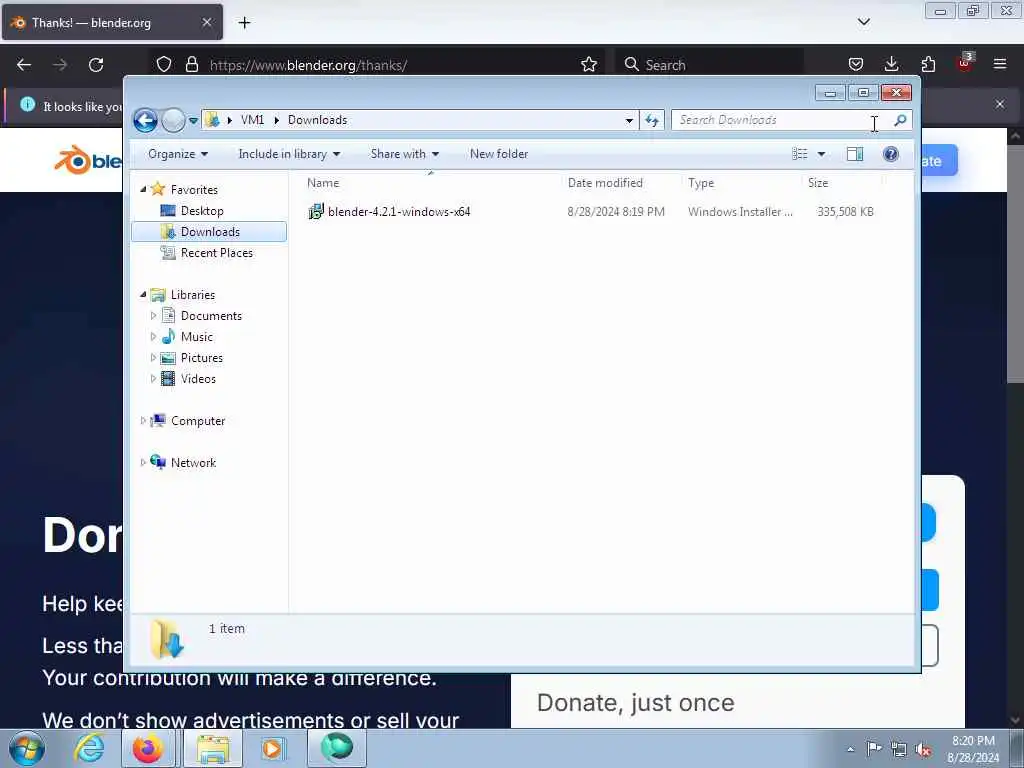Expand address bar history dropdown
The image size is (1024, 768).
pyautogui.click(x=629, y=120)
